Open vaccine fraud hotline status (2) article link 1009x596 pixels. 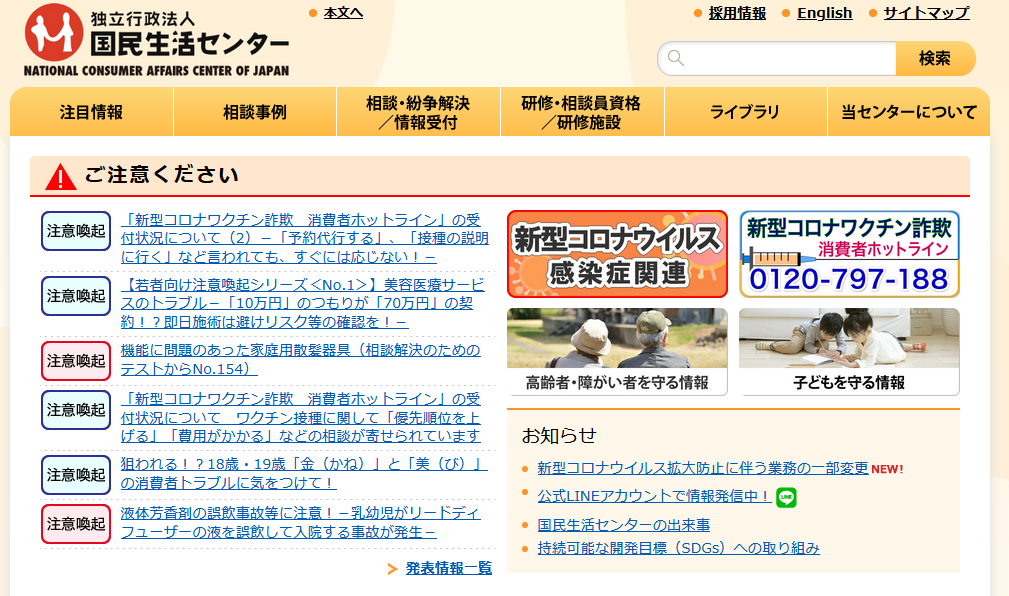point(304,238)
